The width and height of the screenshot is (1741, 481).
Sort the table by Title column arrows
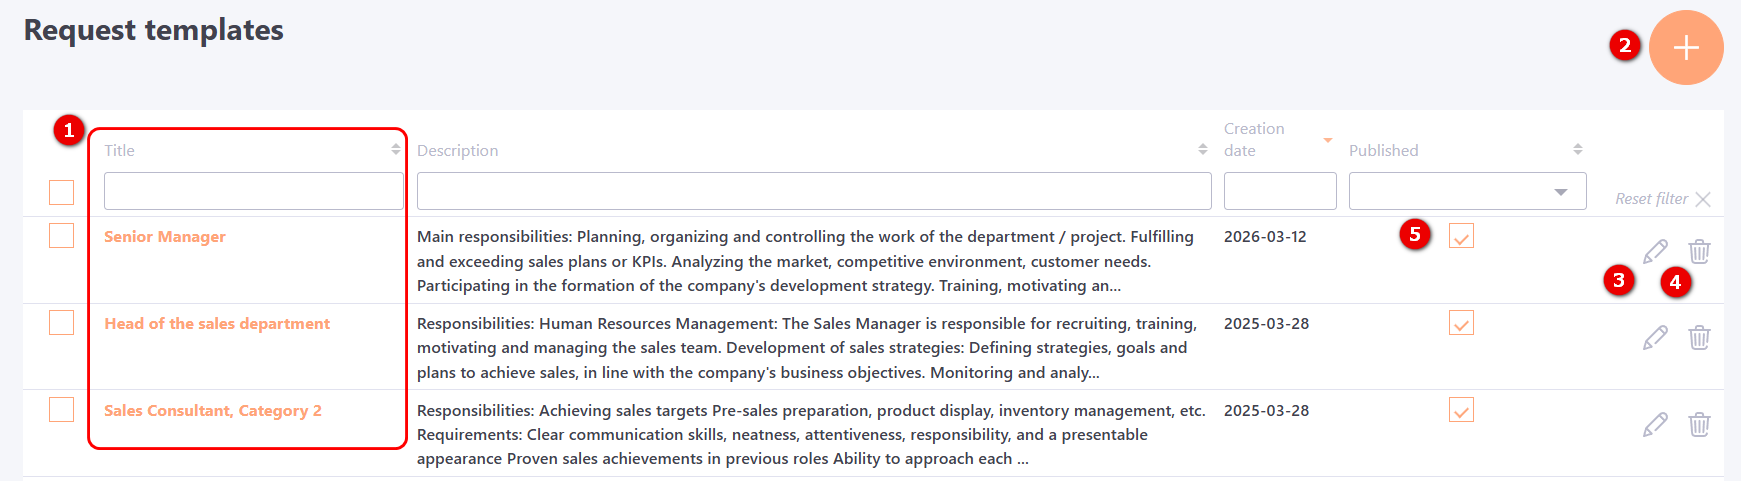pyautogui.click(x=396, y=149)
